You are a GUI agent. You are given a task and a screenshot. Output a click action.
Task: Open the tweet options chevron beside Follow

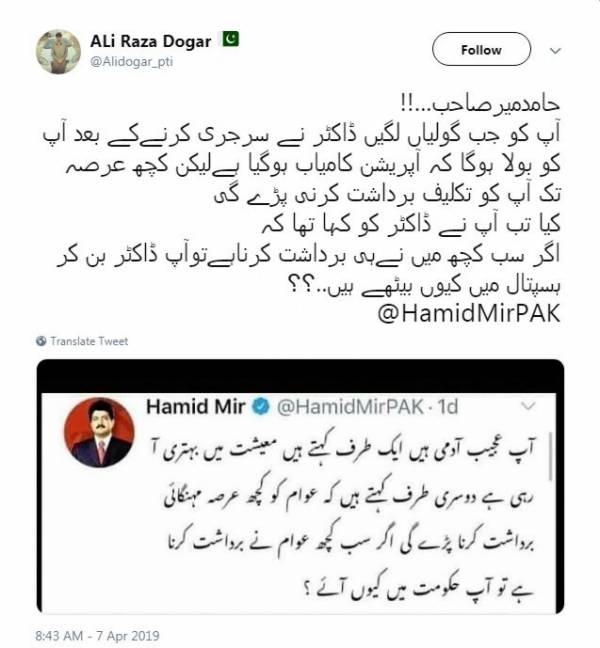555,51
